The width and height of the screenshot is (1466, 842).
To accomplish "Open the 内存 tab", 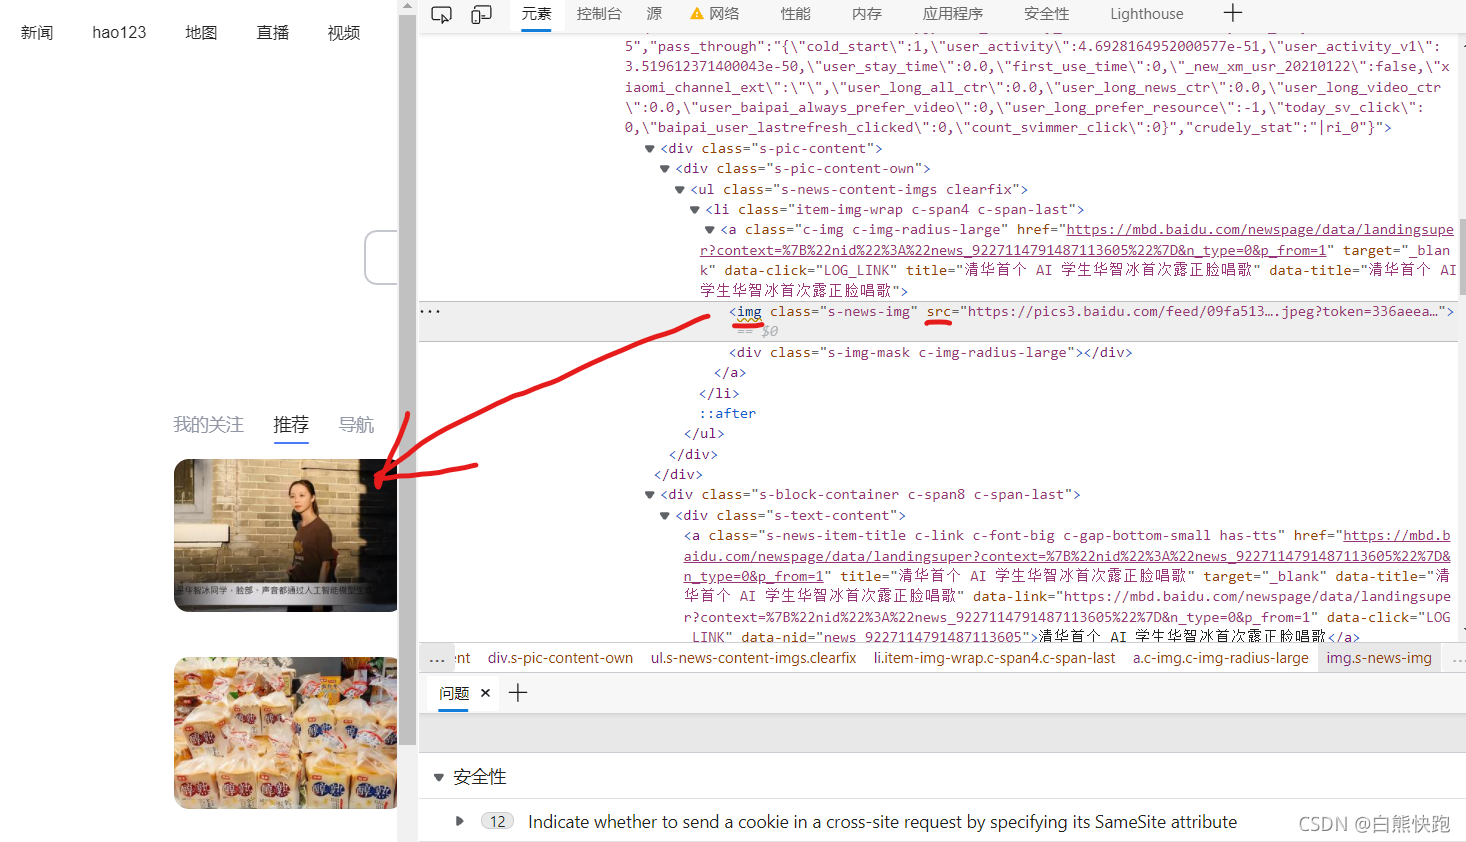I will click(867, 14).
